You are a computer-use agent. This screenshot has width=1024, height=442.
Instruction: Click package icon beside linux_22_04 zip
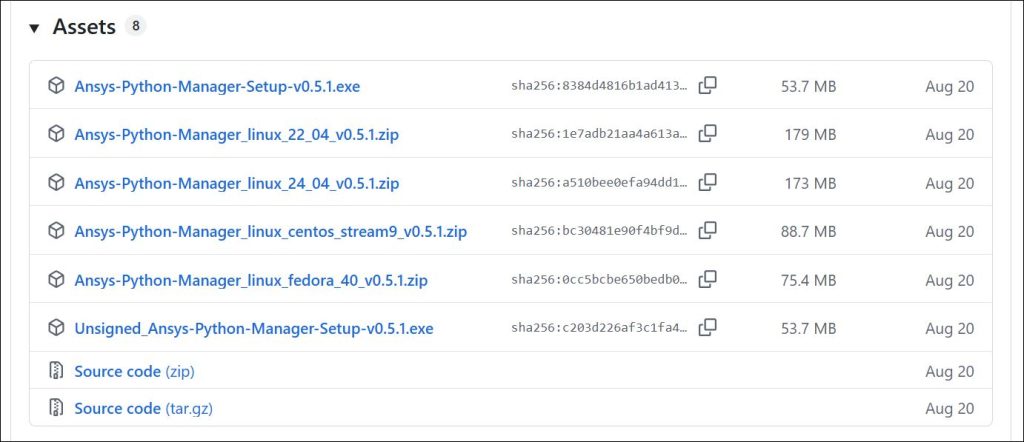[x=56, y=134]
